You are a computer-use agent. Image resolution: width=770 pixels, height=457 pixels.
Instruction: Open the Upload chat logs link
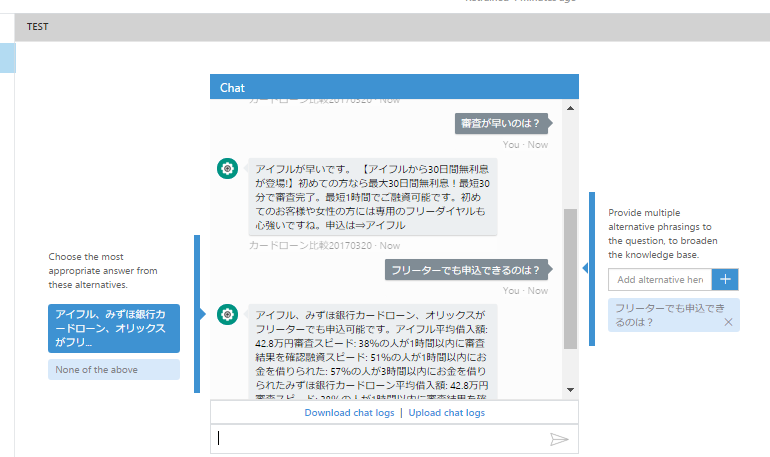[x=446, y=413]
